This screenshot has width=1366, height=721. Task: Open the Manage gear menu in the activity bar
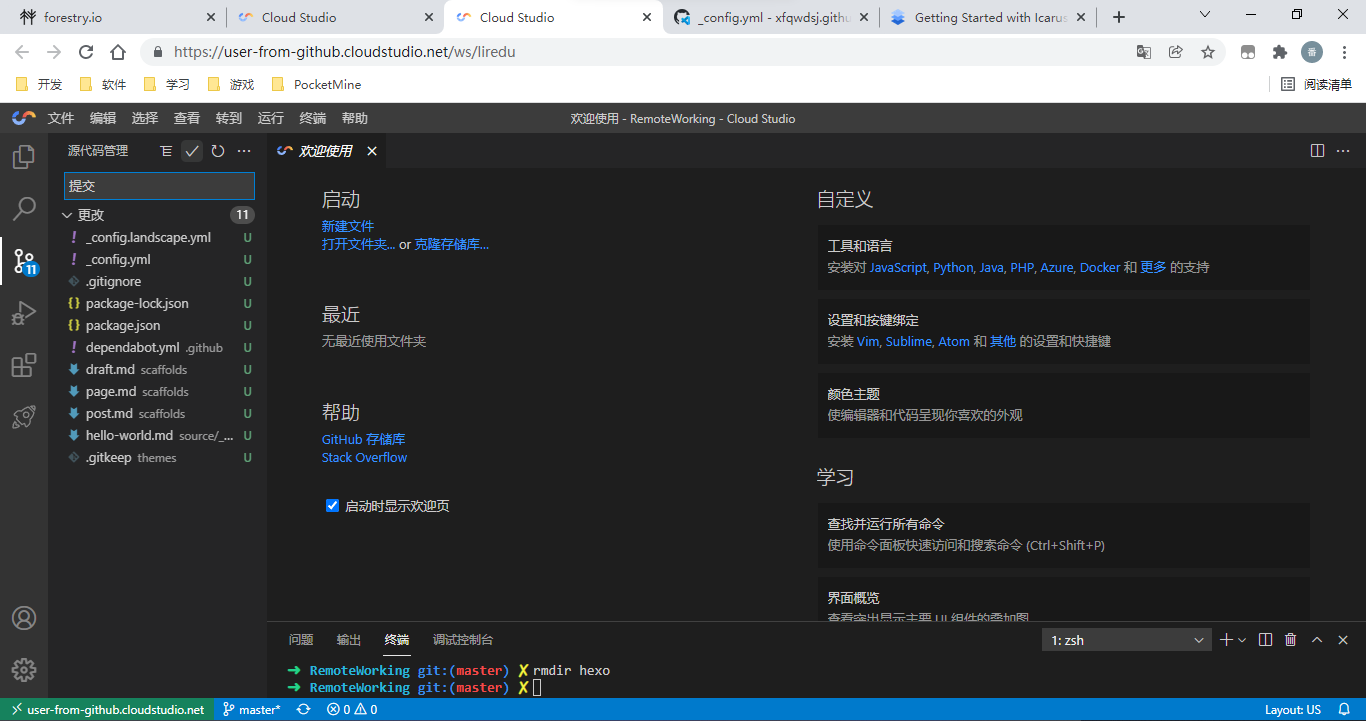24,670
